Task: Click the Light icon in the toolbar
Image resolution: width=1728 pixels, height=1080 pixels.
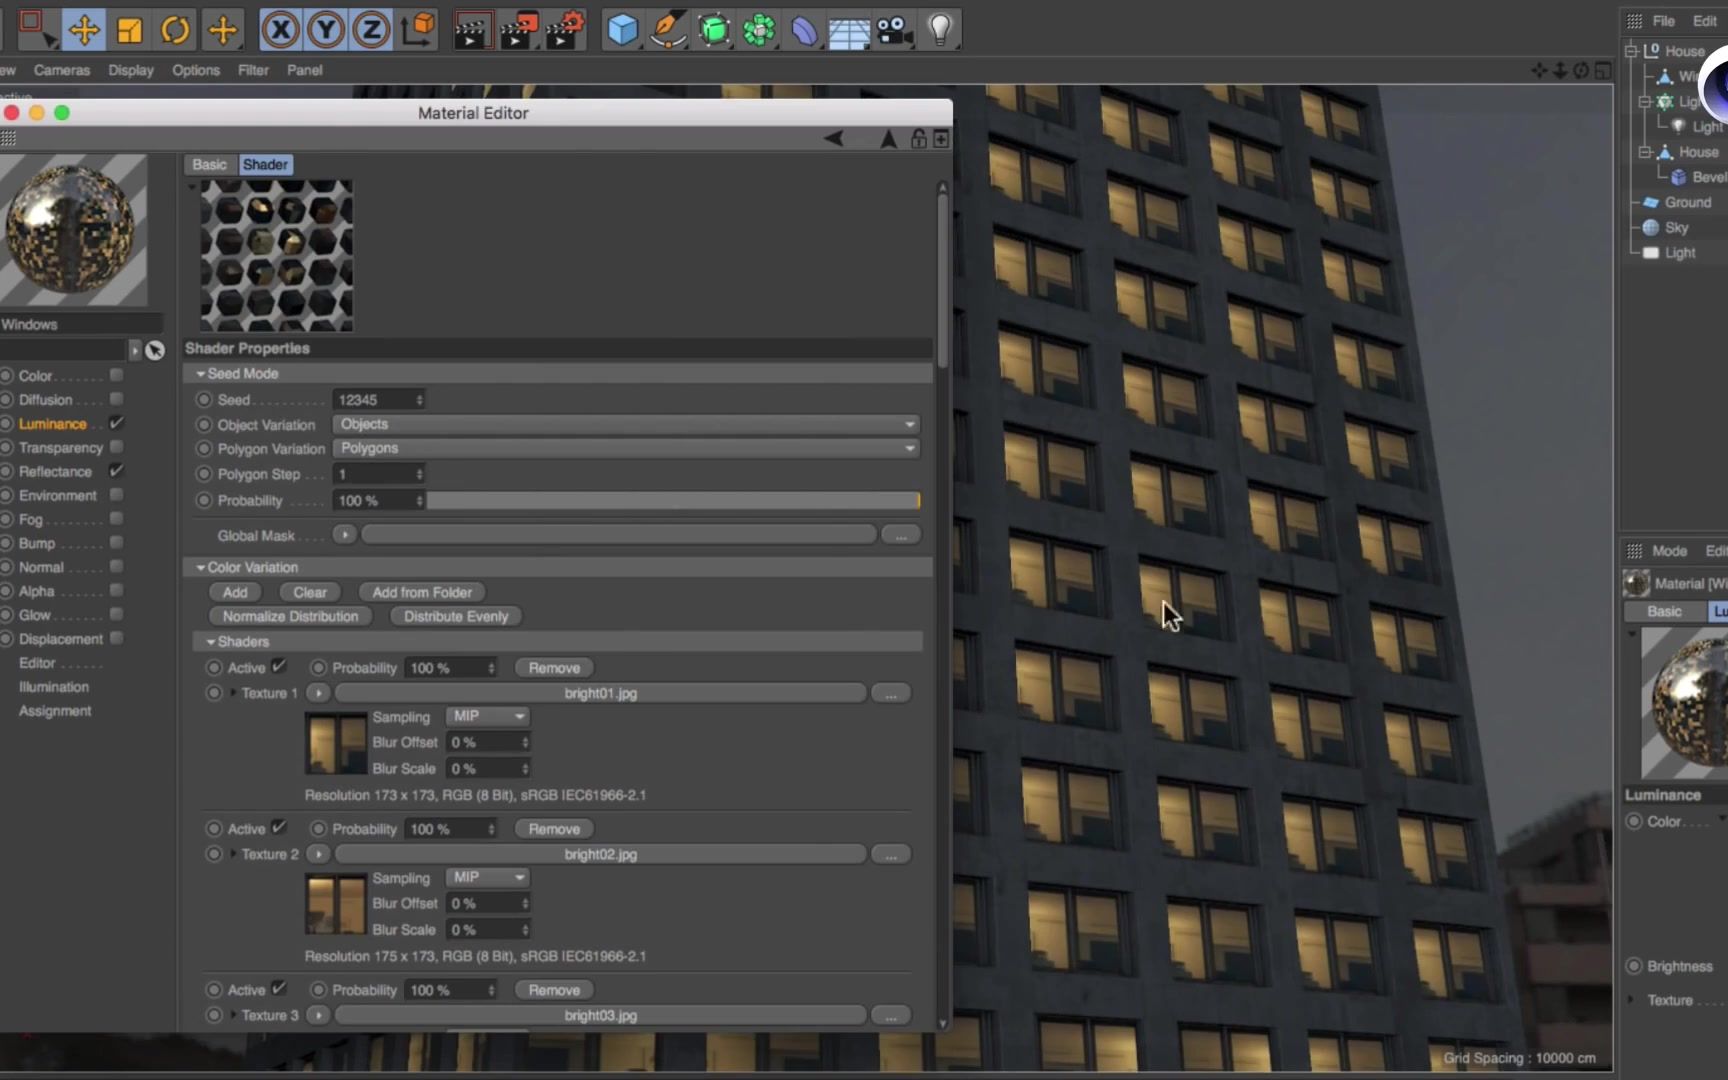Action: (940, 30)
